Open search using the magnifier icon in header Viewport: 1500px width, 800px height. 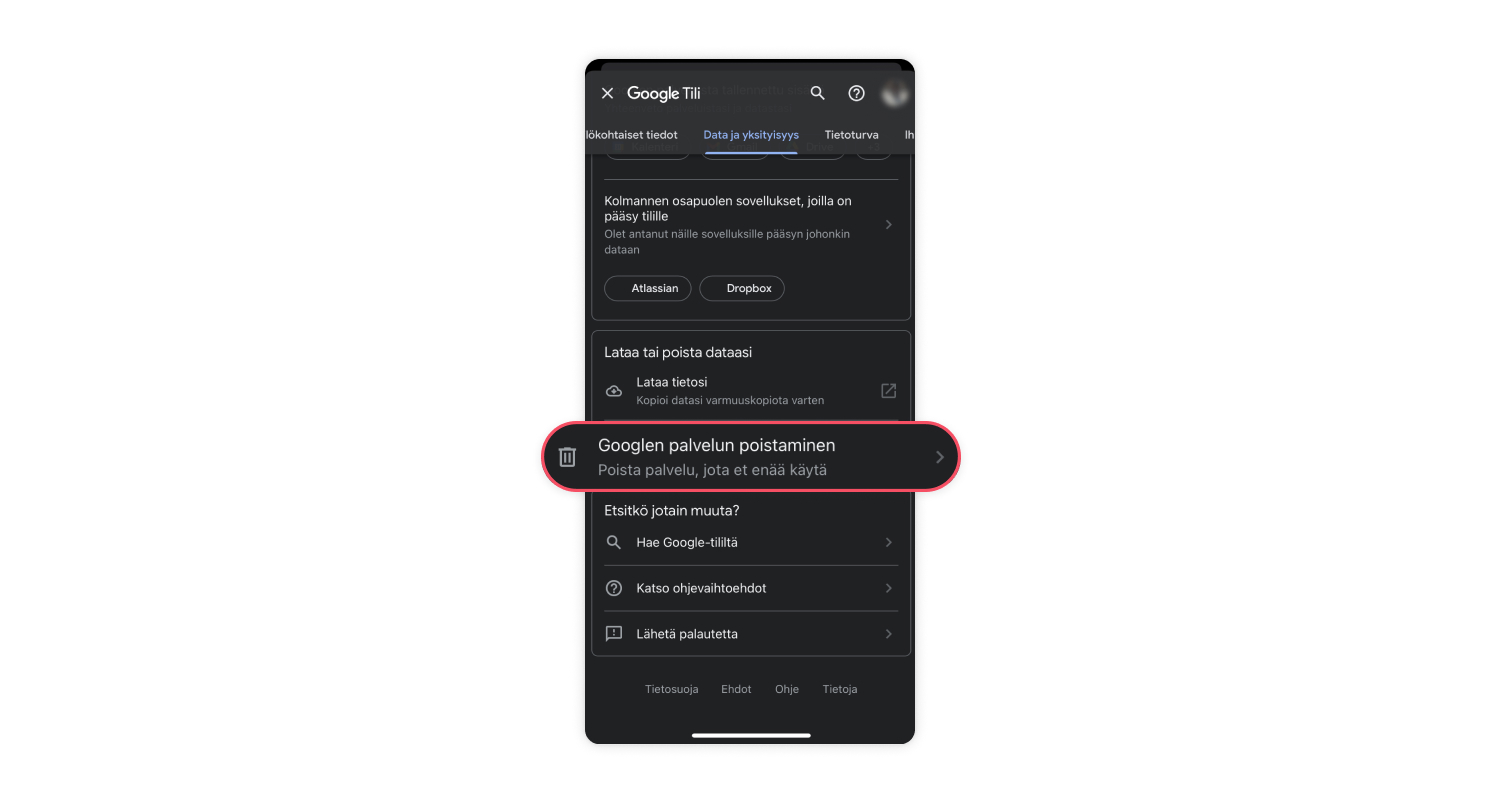(818, 93)
